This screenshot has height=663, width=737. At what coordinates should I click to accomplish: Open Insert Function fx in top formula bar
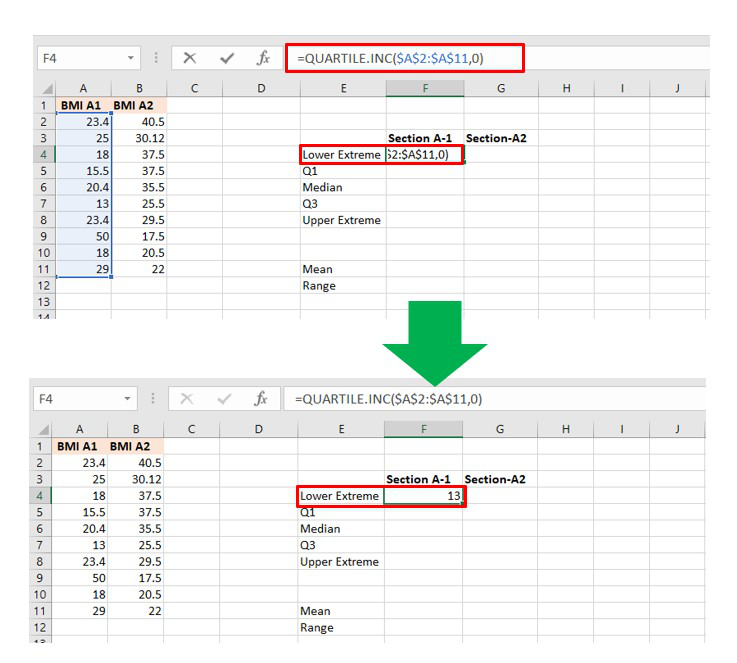[263, 58]
